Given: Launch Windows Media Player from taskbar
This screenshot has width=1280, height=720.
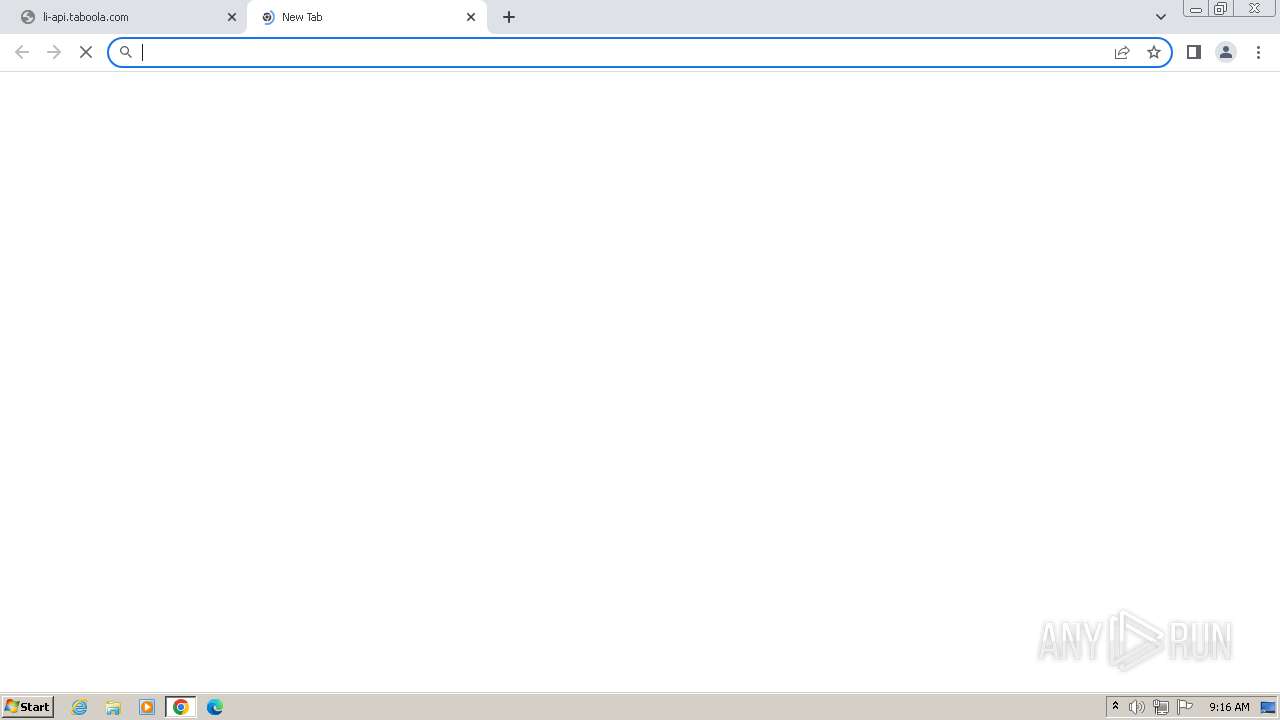Looking at the screenshot, I should pos(147,707).
